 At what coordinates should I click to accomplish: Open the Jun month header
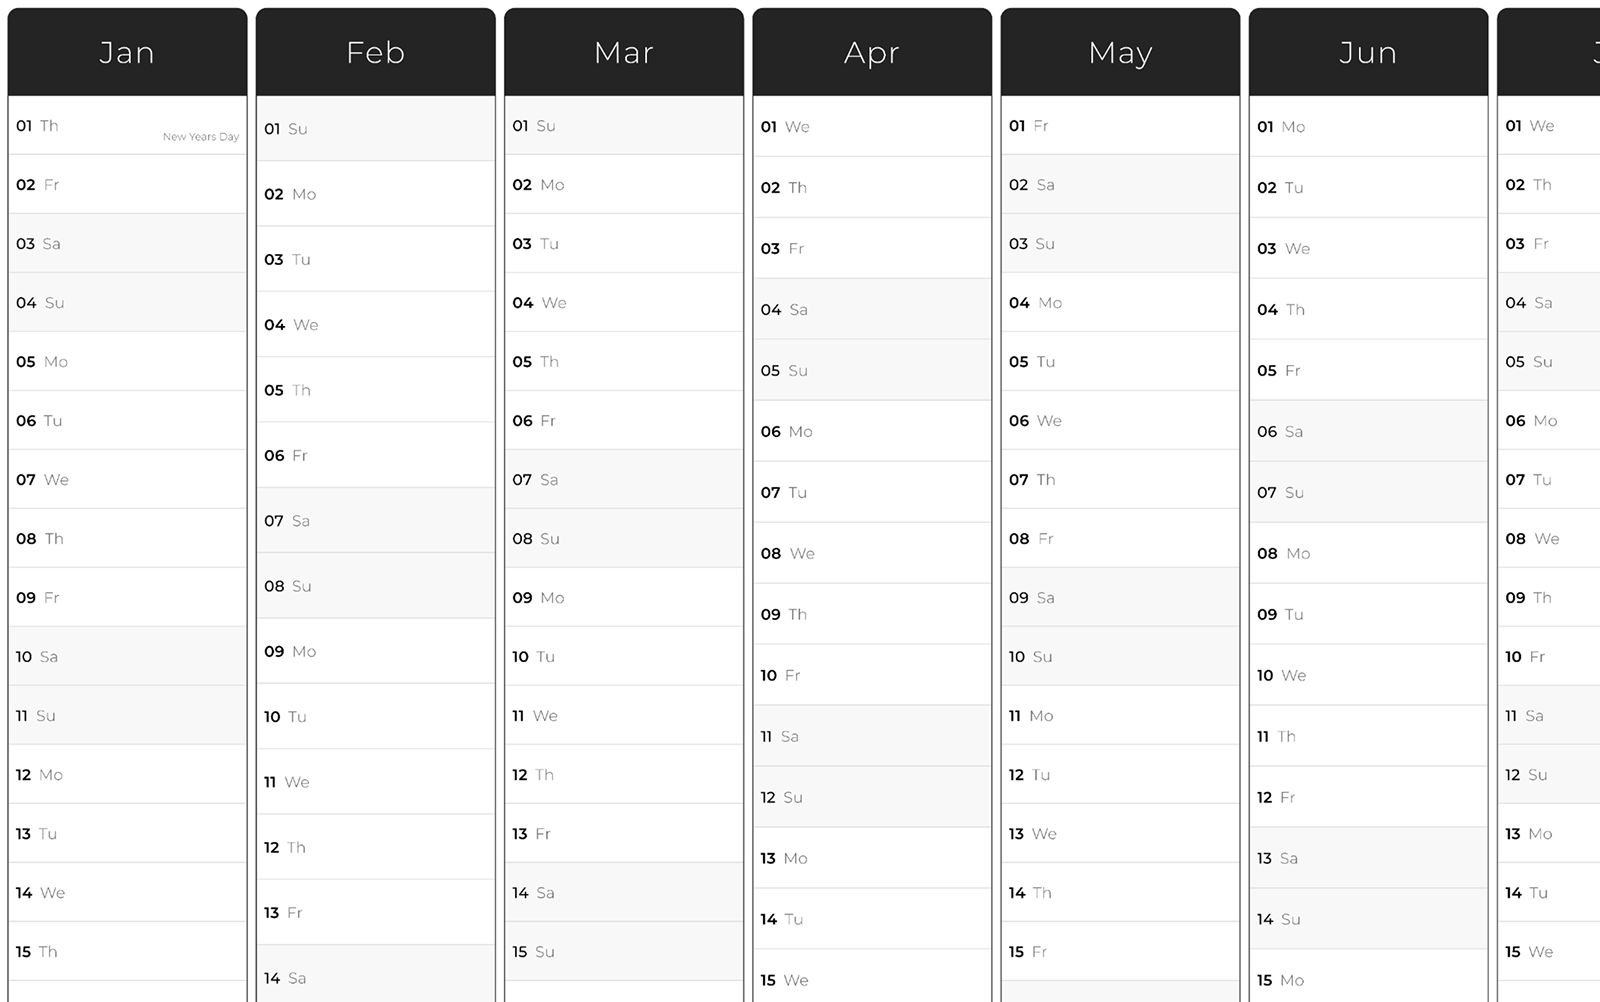1368,52
